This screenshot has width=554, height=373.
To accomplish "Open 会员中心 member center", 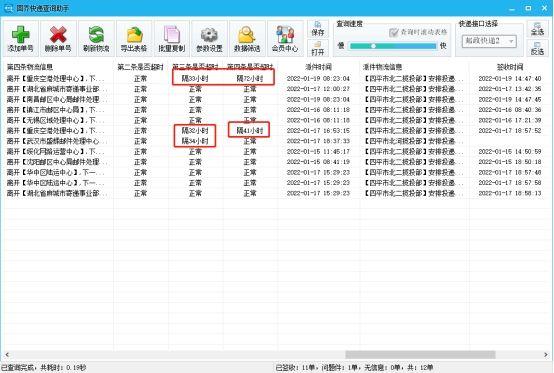I will [x=285, y=39].
